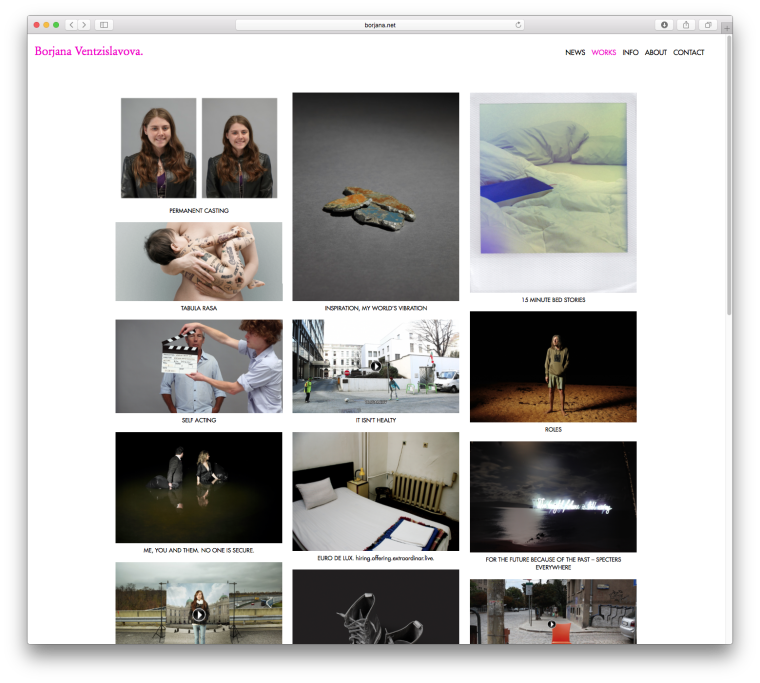This screenshot has height=683, width=760.
Task: Click the Safari forward arrow button
Action: [84, 24]
